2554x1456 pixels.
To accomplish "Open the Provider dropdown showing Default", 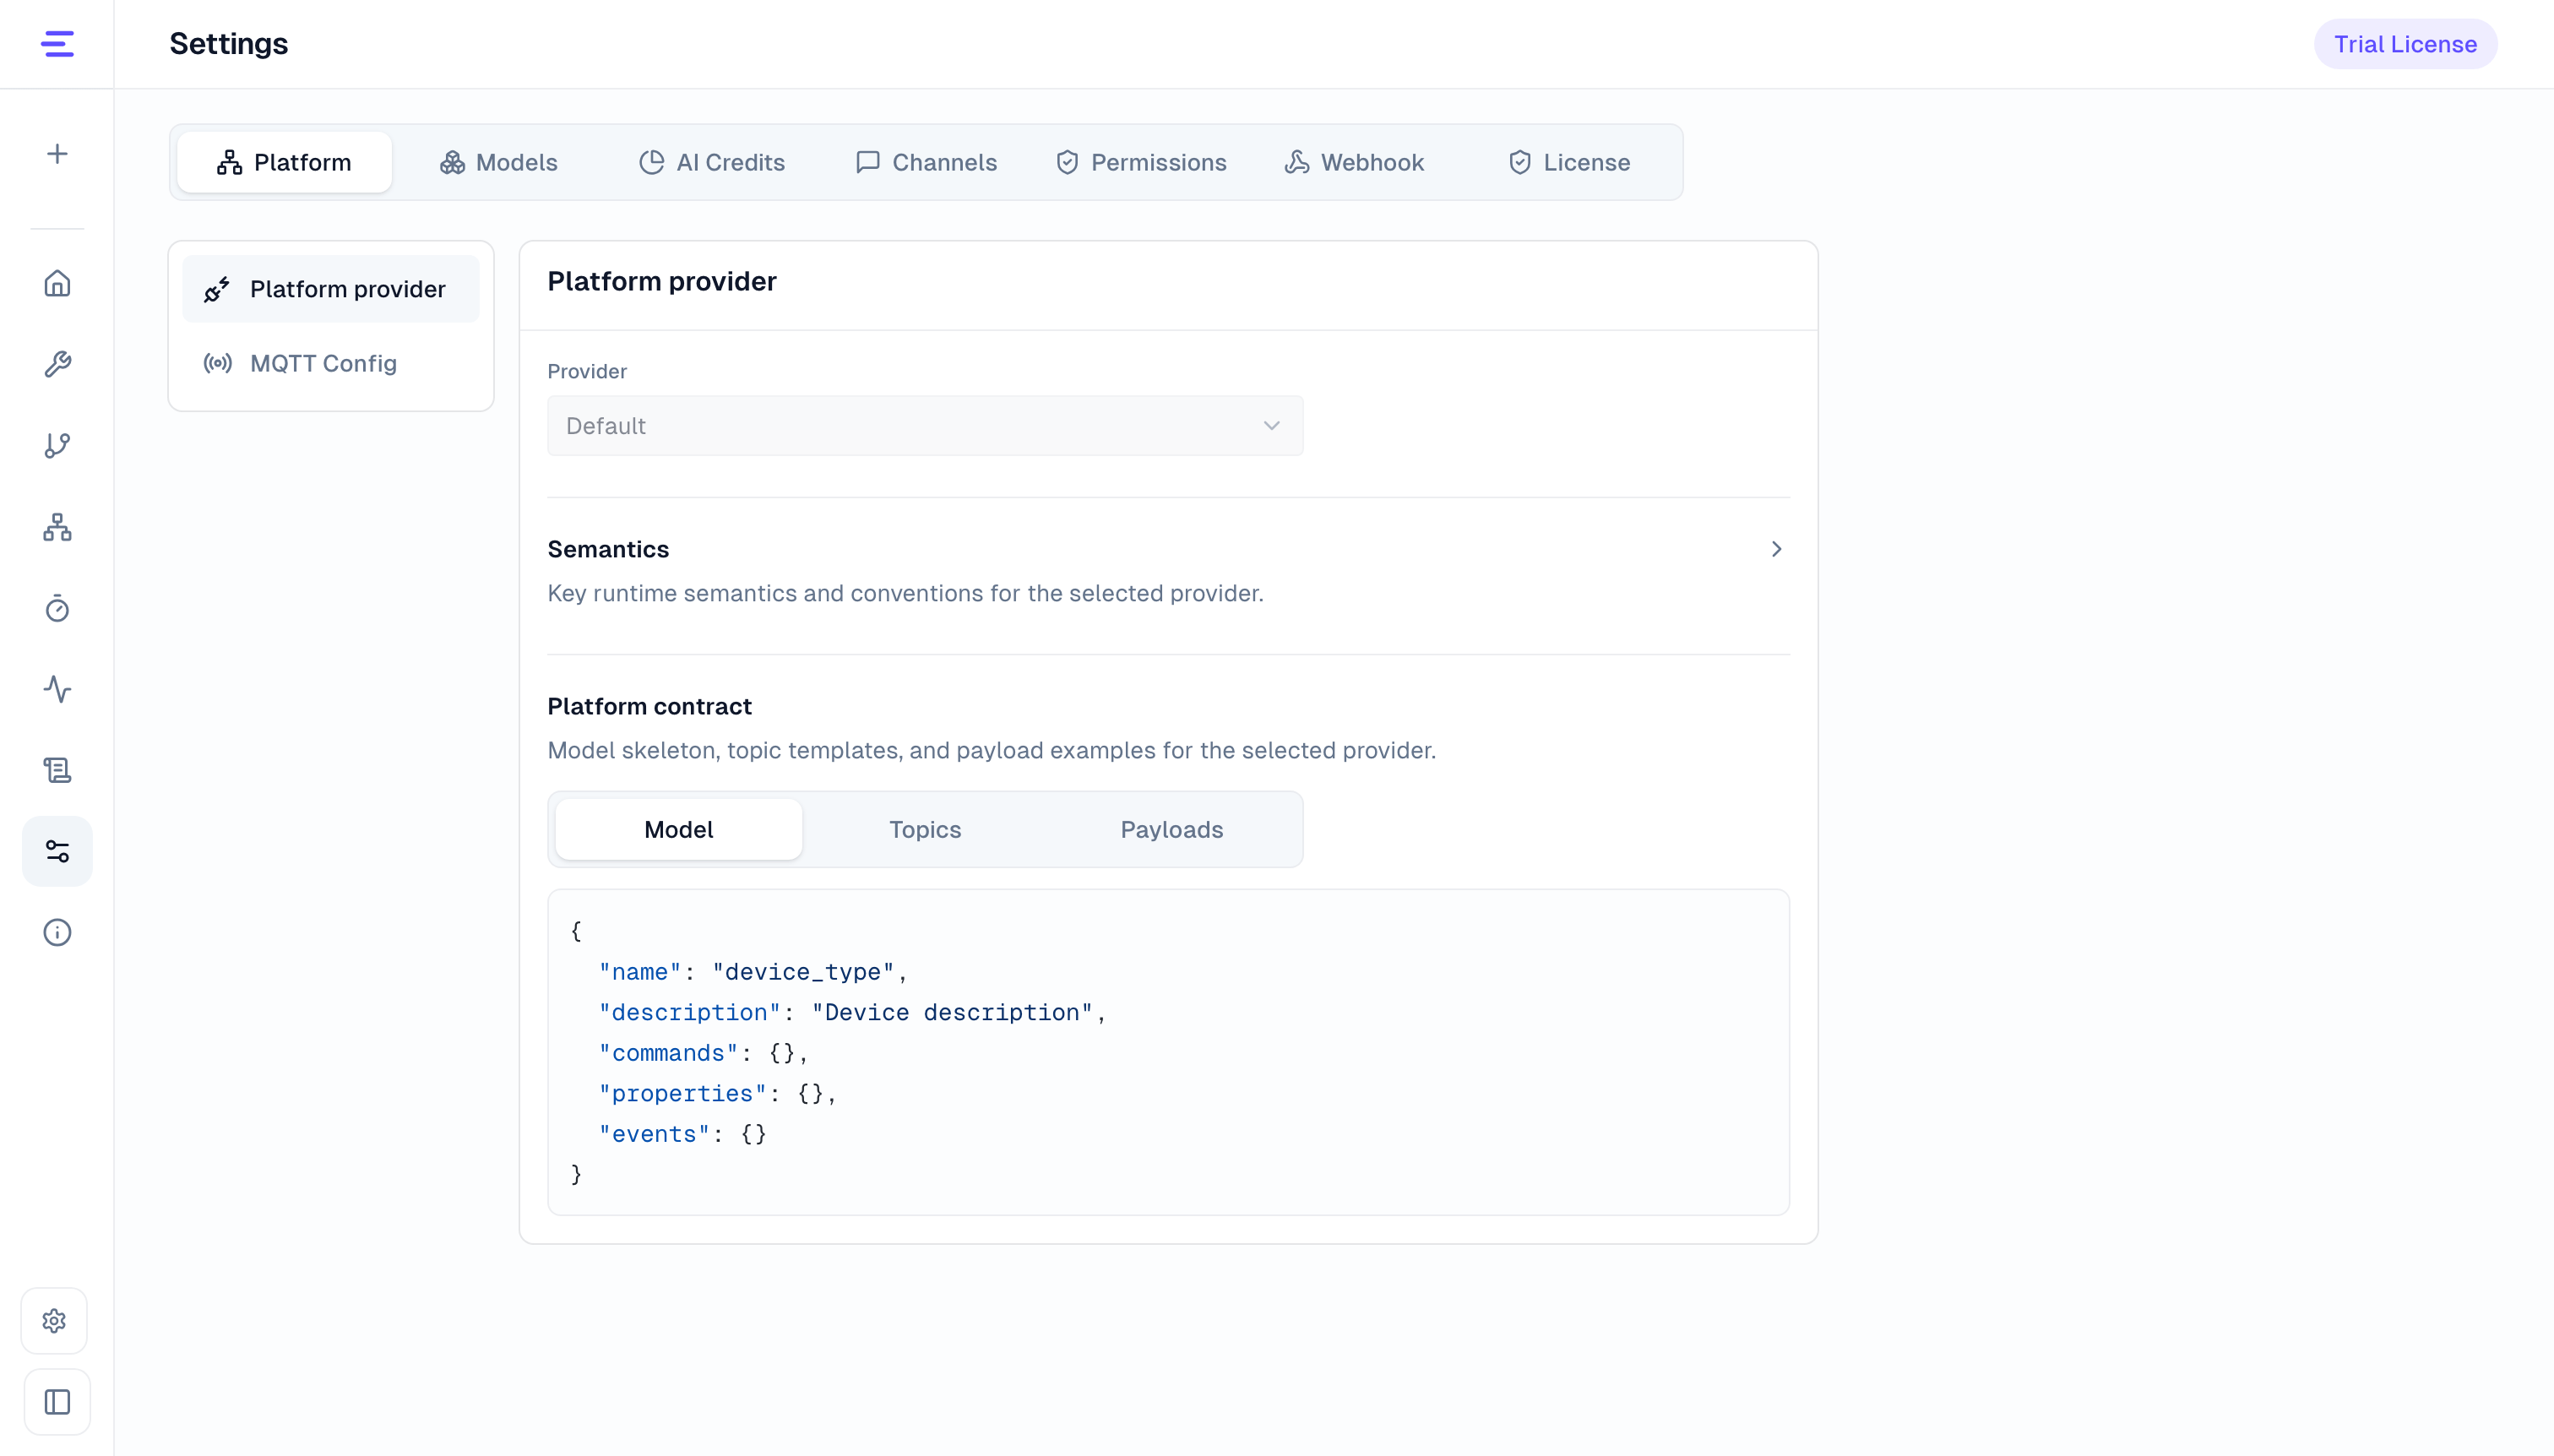I will click(925, 426).
